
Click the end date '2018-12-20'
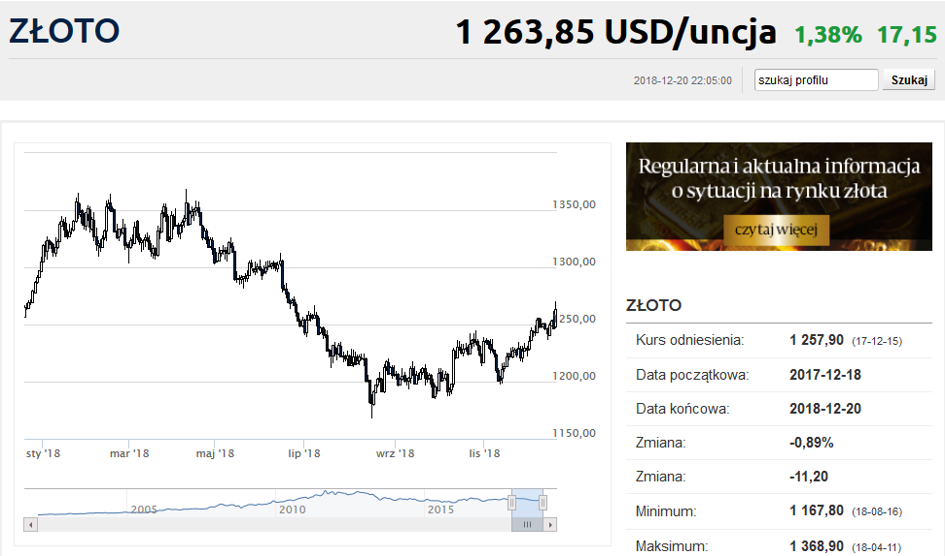[825, 408]
